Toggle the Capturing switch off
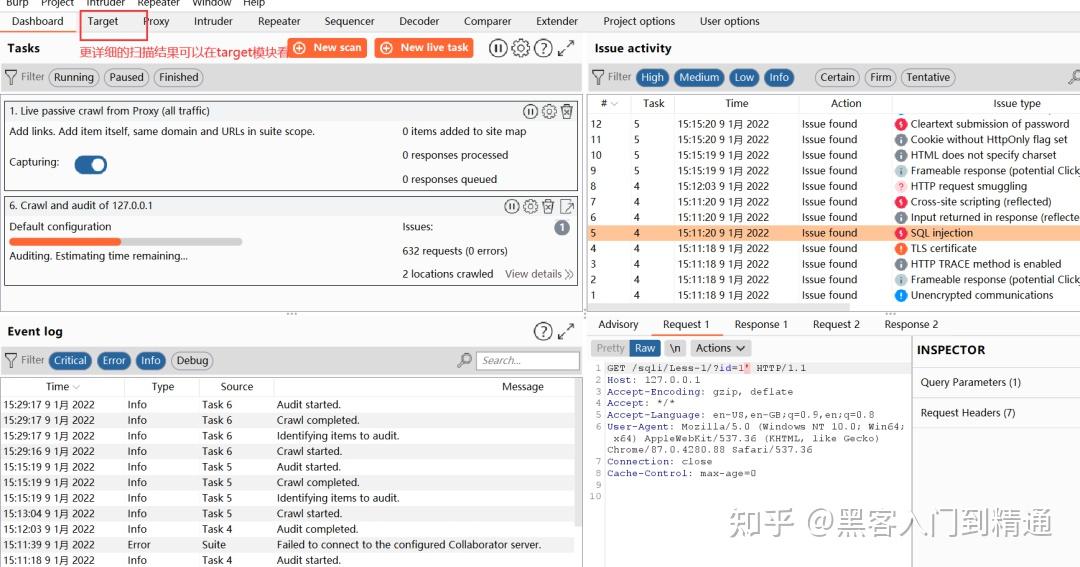The width and height of the screenshot is (1080, 567). pyautogui.click(x=91, y=165)
